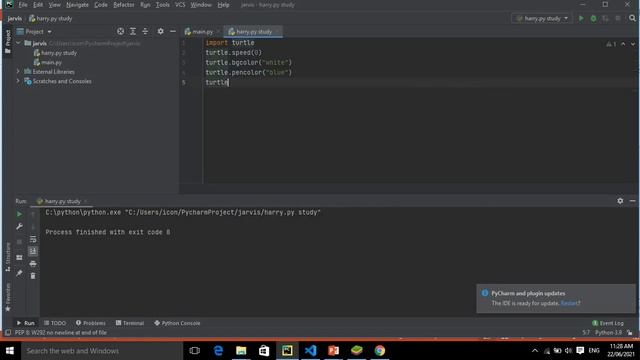The width and height of the screenshot is (640, 360).
Task: Toggle the Structure sidebar tool window
Action: click(7, 257)
